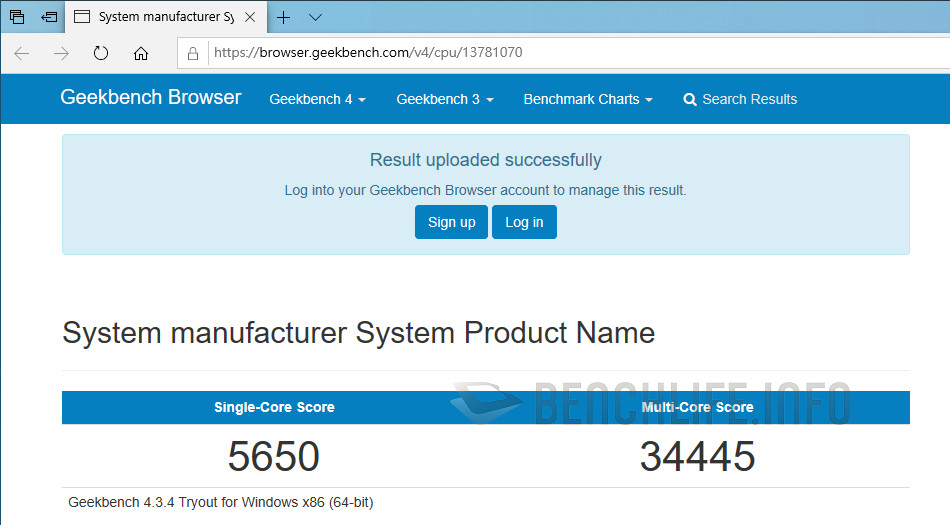Click the browser forward arrow
Image resolution: width=950 pixels, height=525 pixels.
(x=61, y=53)
